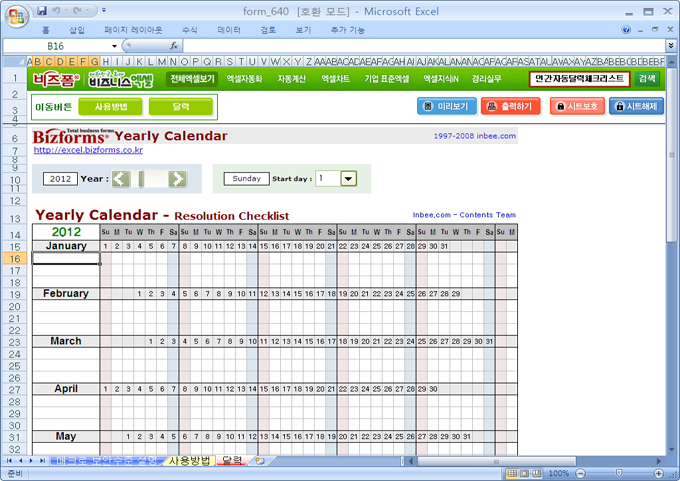
Task: Click the 사용방법 navigation button
Action: pos(111,107)
